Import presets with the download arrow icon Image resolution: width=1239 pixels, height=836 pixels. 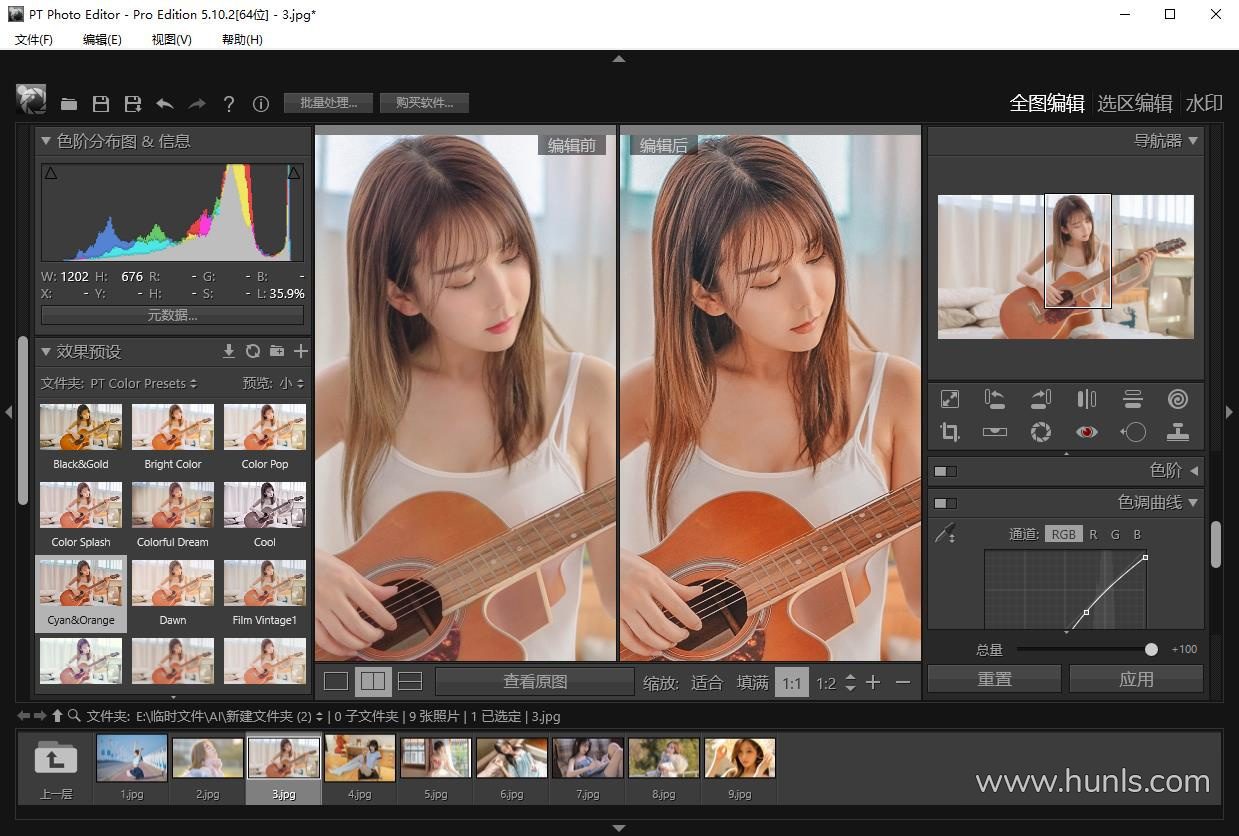pos(228,351)
